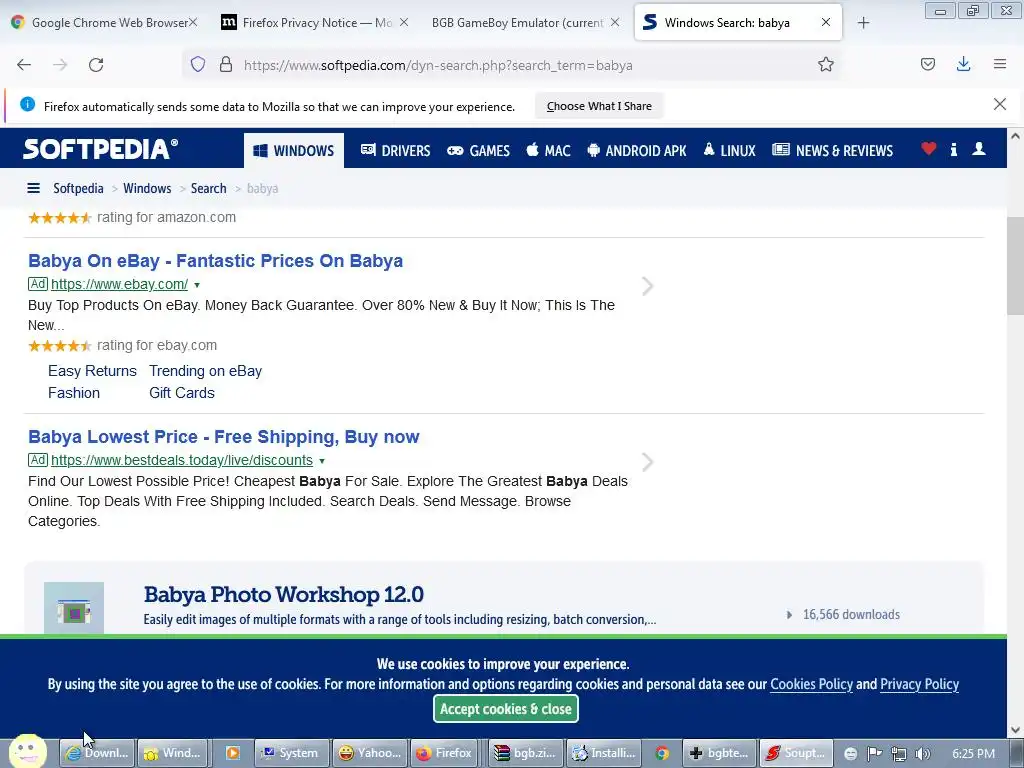The width and height of the screenshot is (1024, 768).
Task: Open the News & Reviews section
Action: 832,150
